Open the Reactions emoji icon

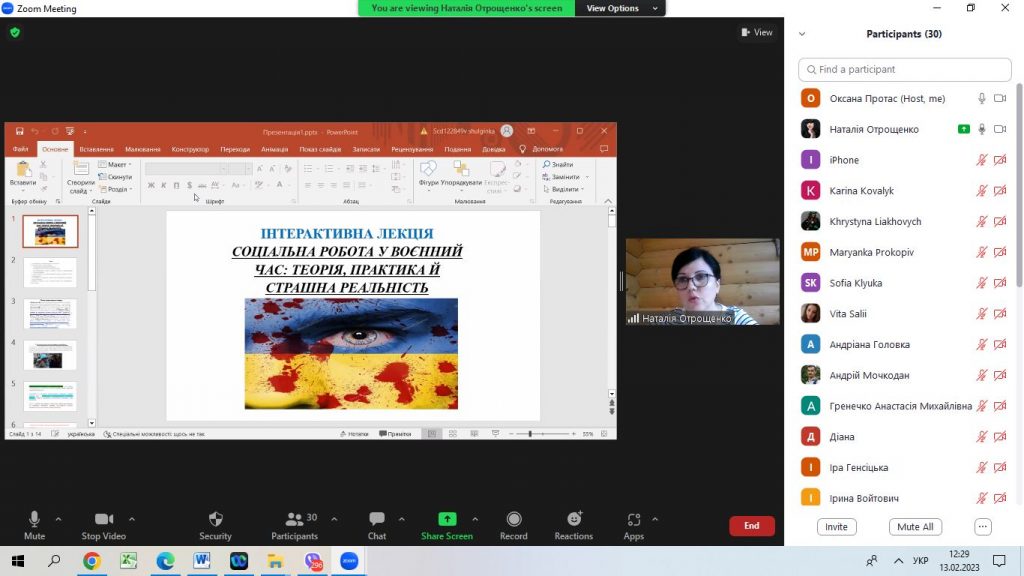pos(574,520)
